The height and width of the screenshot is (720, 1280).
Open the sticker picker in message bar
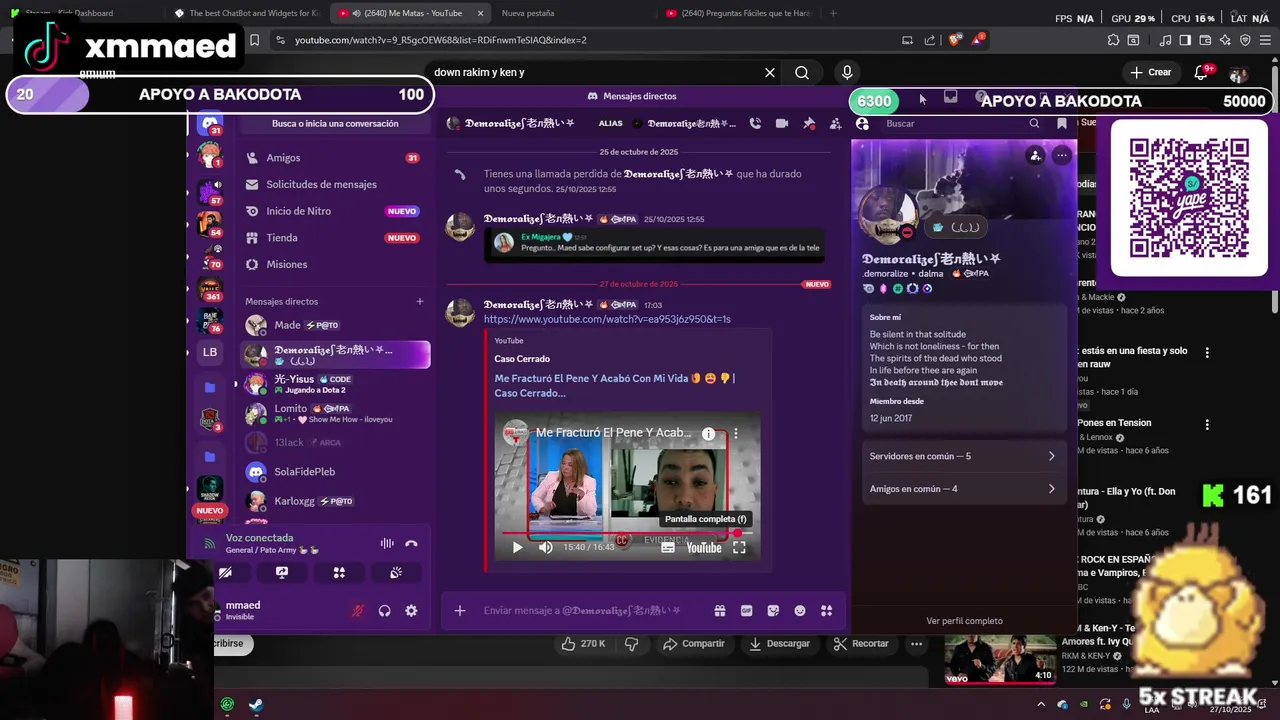(773, 611)
